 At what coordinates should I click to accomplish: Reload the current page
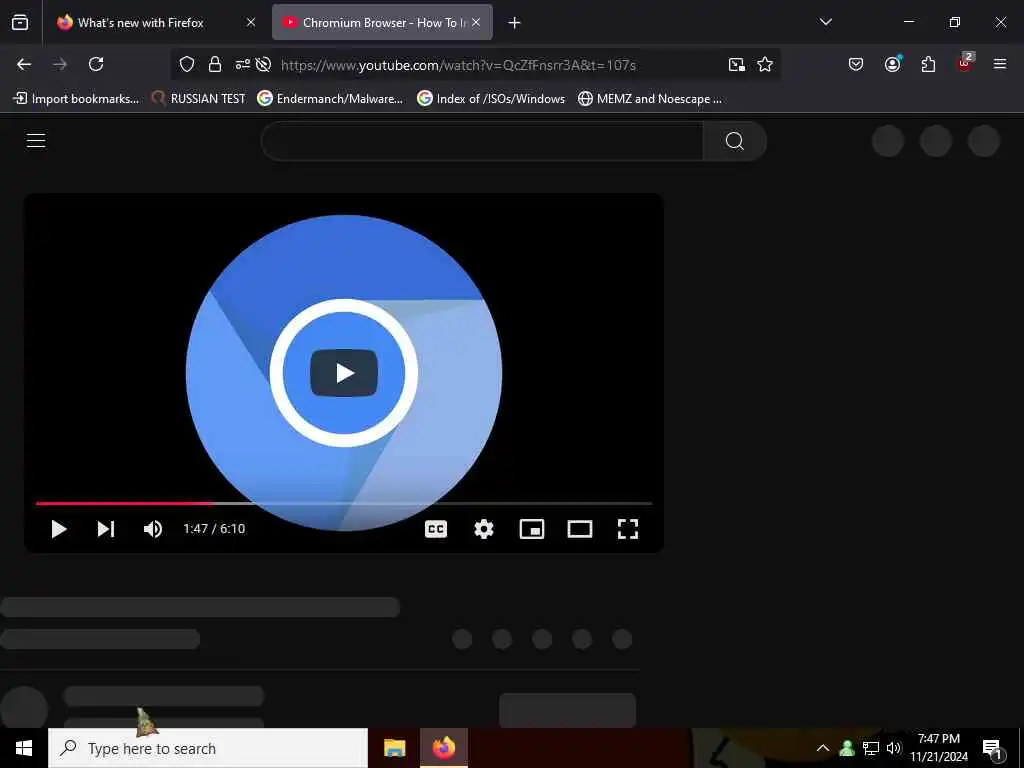[x=96, y=64]
